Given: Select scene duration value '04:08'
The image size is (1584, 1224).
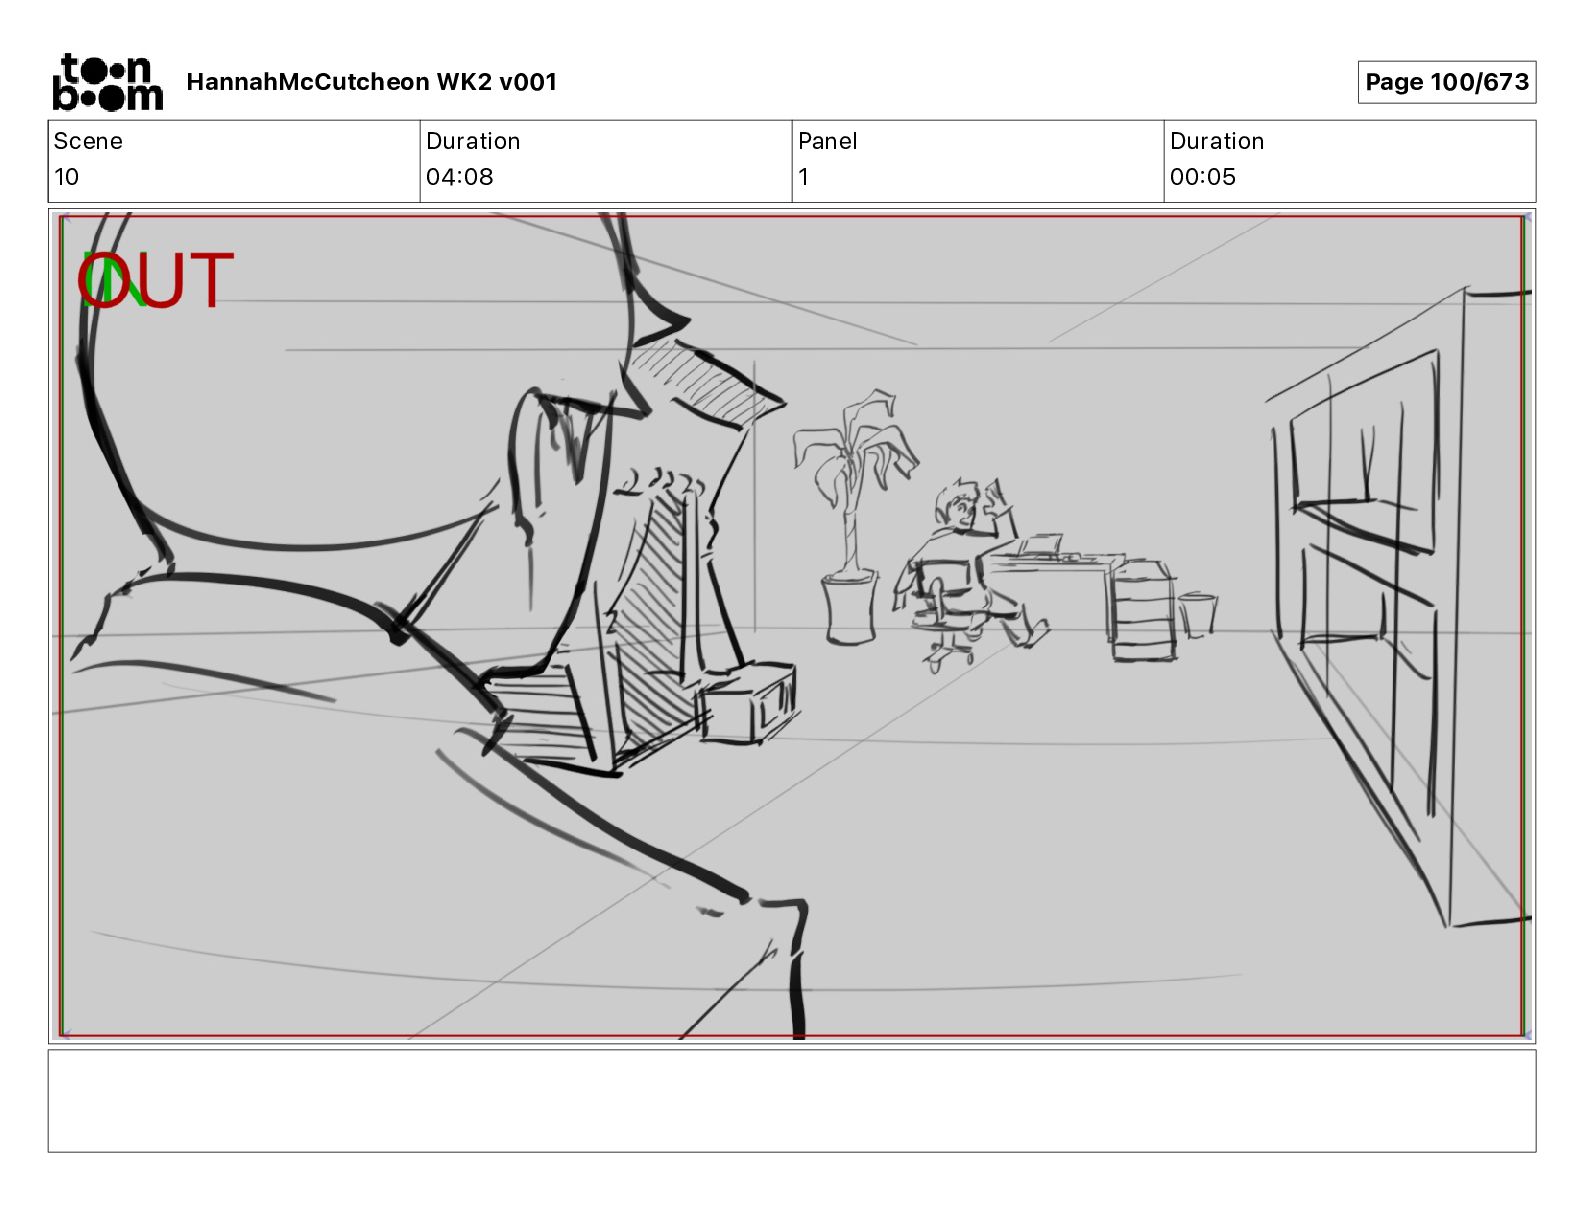Looking at the screenshot, I should (x=460, y=177).
